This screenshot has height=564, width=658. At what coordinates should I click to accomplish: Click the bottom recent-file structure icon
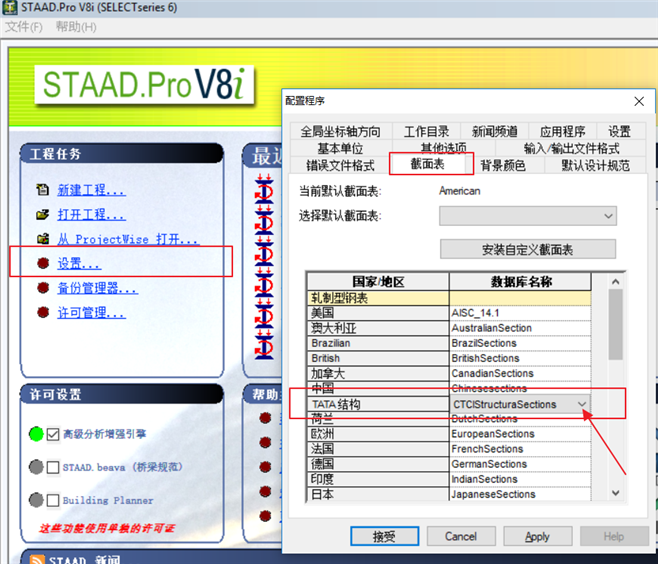tap(264, 347)
